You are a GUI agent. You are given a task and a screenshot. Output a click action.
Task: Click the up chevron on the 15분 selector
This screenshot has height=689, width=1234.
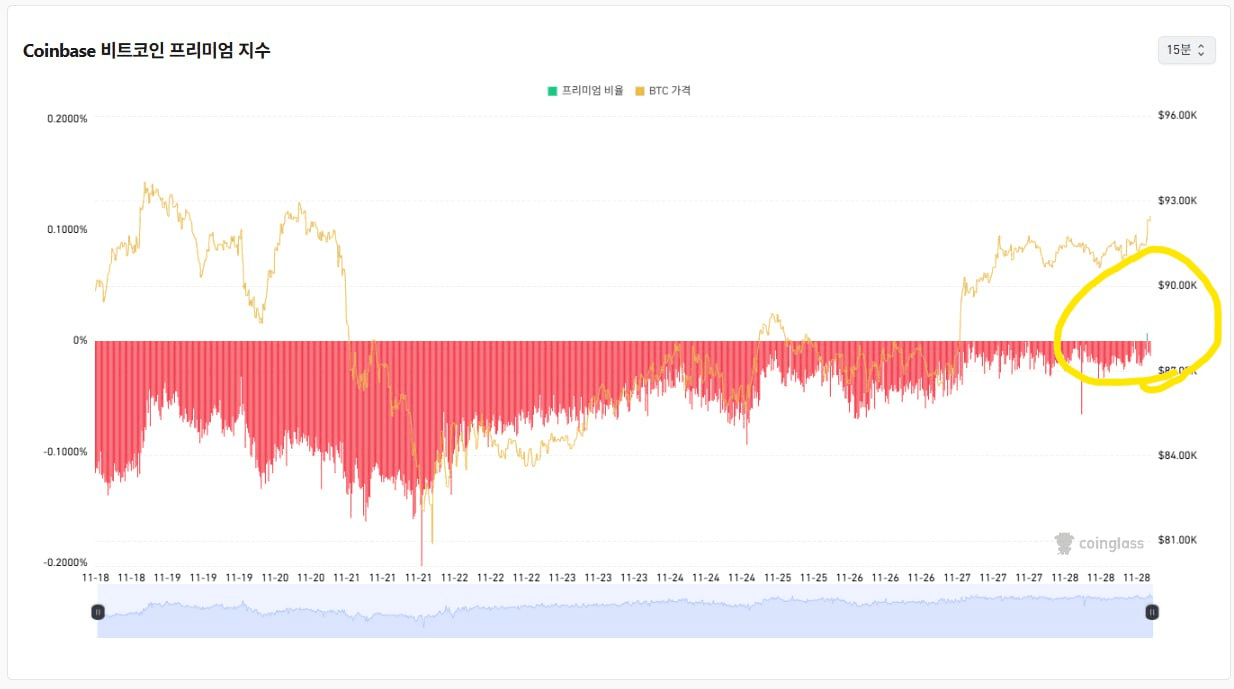[1200, 45]
